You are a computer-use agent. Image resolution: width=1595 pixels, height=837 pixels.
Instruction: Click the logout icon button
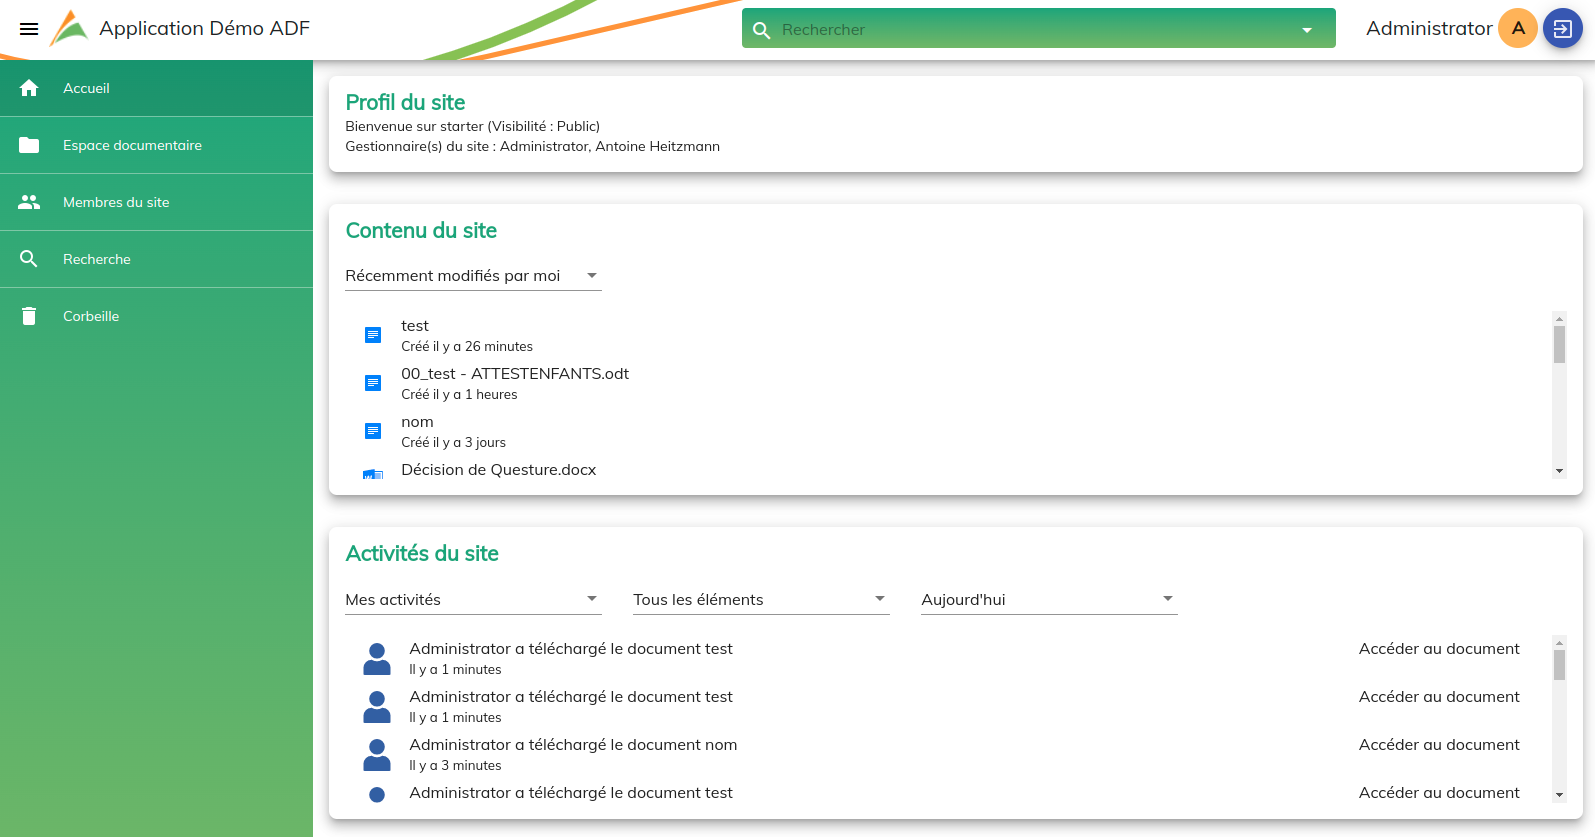click(1563, 28)
